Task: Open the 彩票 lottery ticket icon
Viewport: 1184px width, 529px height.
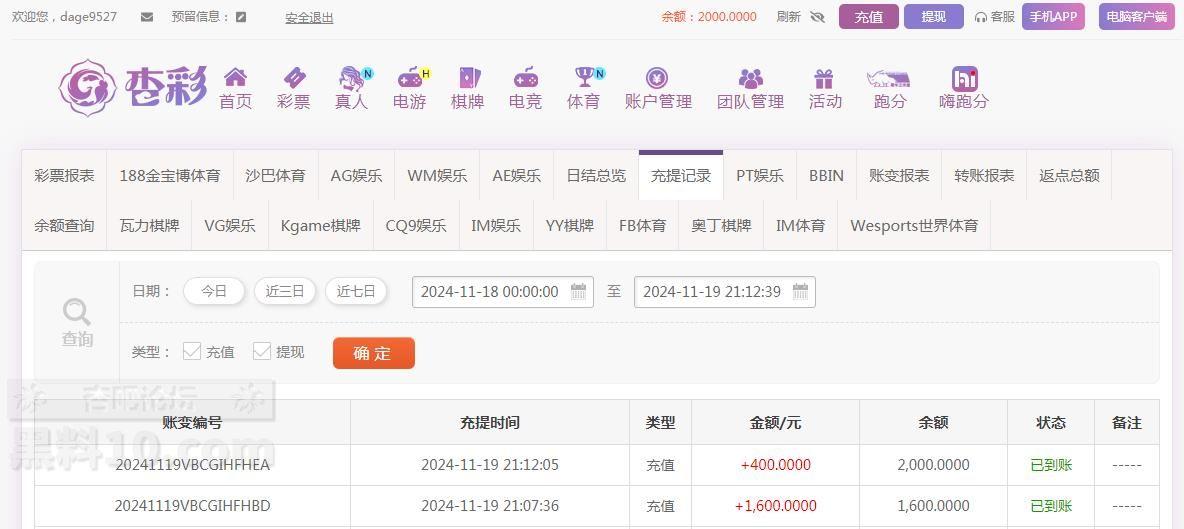Action: (293, 78)
